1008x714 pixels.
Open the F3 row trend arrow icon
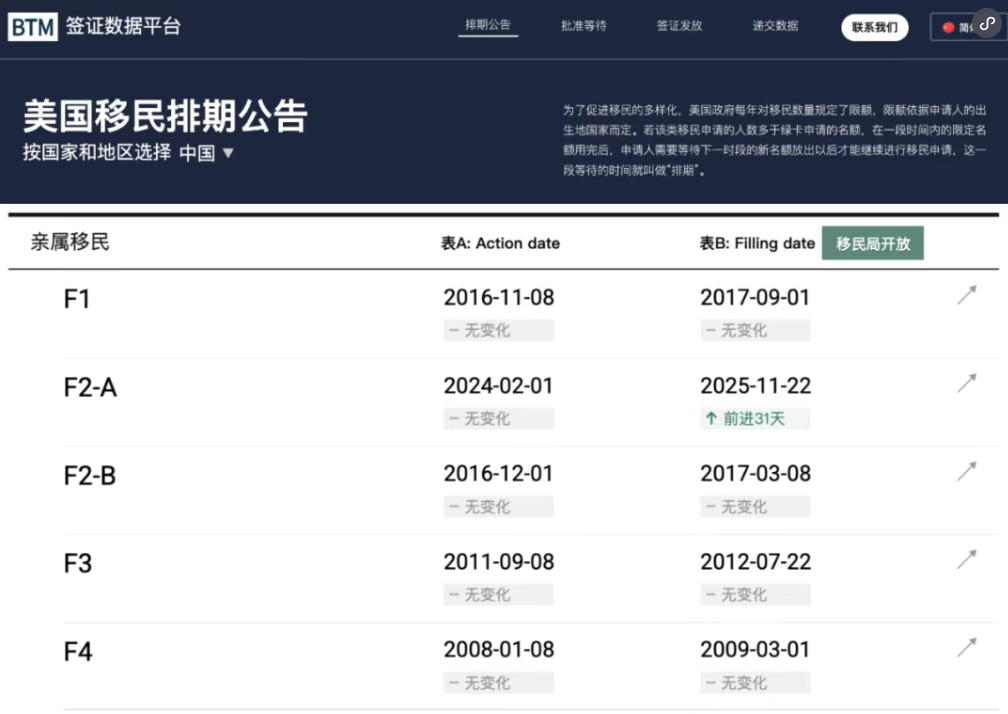(966, 560)
